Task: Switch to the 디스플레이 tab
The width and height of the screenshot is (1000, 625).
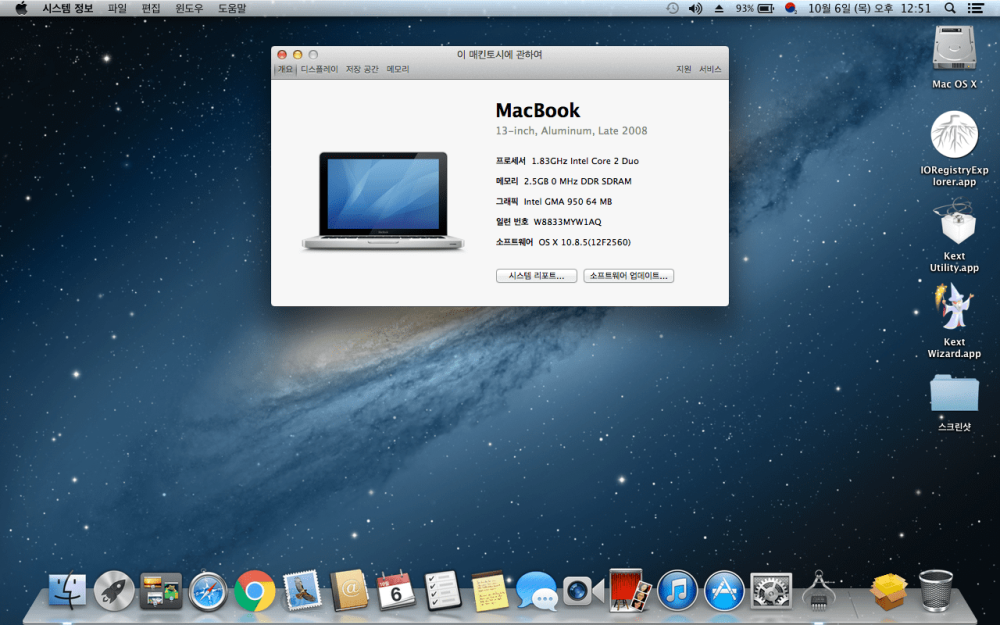Action: click(x=319, y=69)
